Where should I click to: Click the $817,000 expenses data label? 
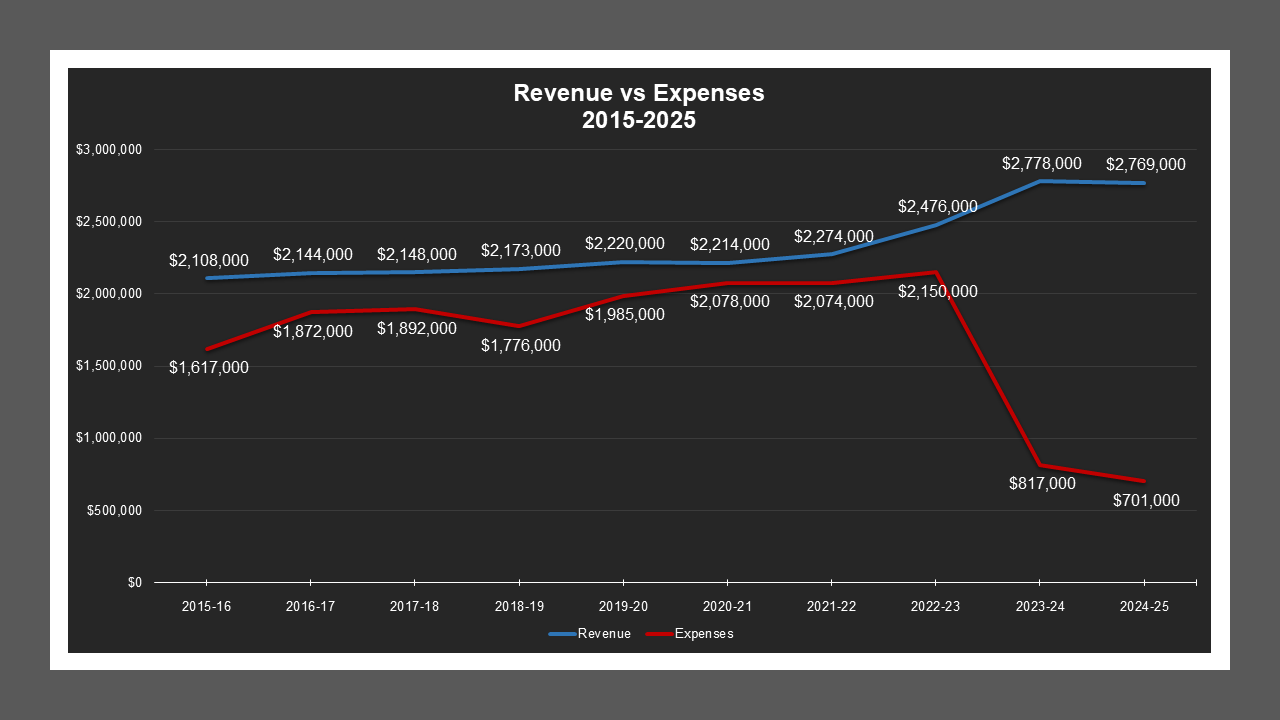click(1042, 483)
